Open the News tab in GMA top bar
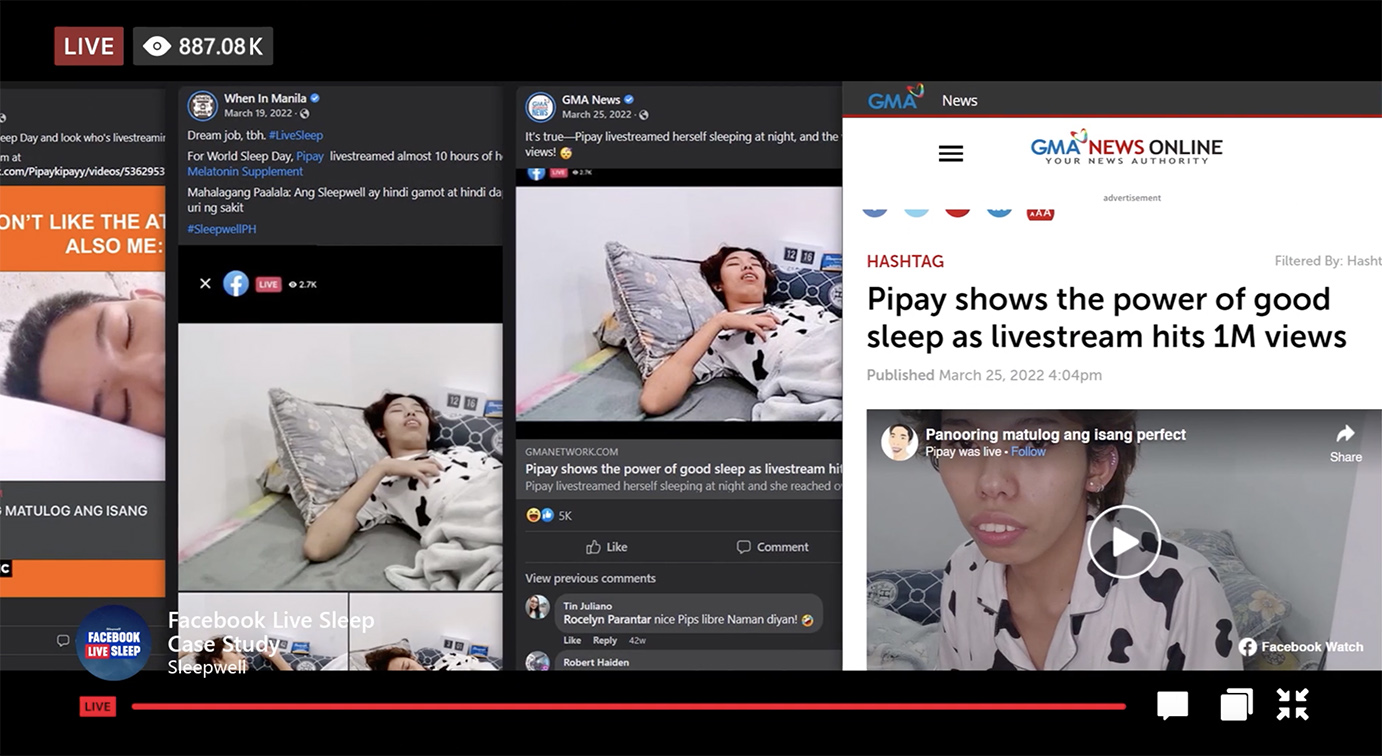The height and width of the screenshot is (756, 1382). (959, 100)
